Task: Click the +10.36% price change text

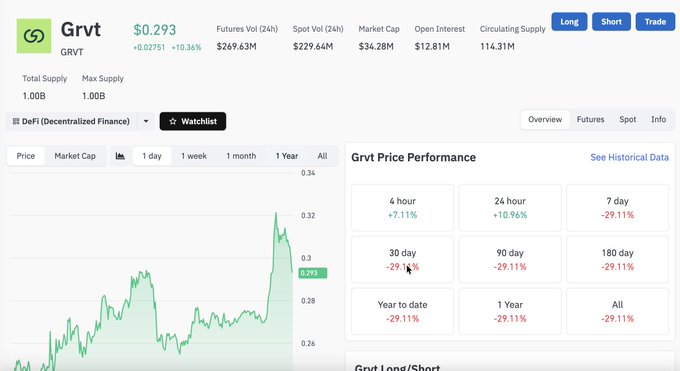Action: tap(186, 48)
